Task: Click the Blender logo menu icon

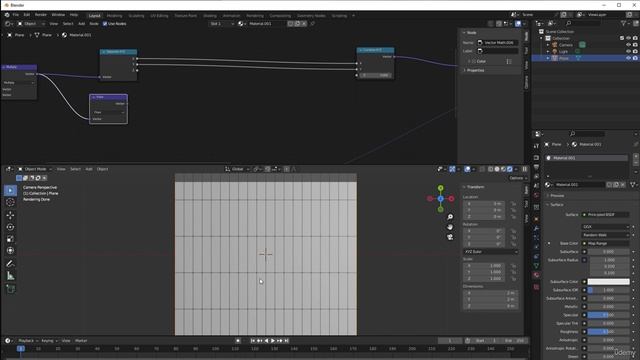Action: point(7,15)
